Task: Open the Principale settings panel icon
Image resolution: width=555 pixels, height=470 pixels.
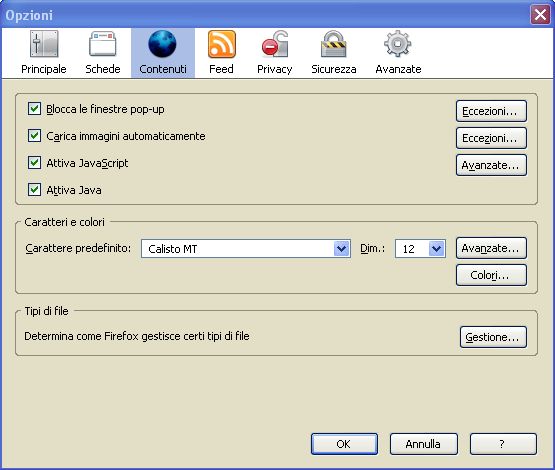Action: click(x=44, y=44)
